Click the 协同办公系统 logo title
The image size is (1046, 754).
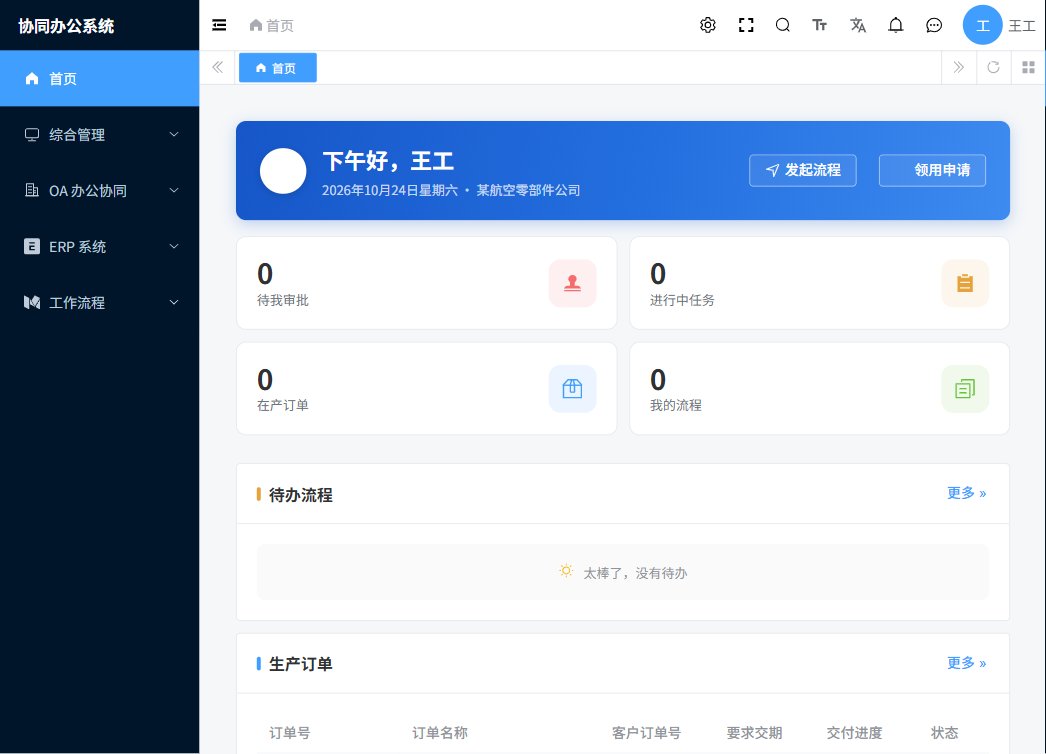point(66,26)
